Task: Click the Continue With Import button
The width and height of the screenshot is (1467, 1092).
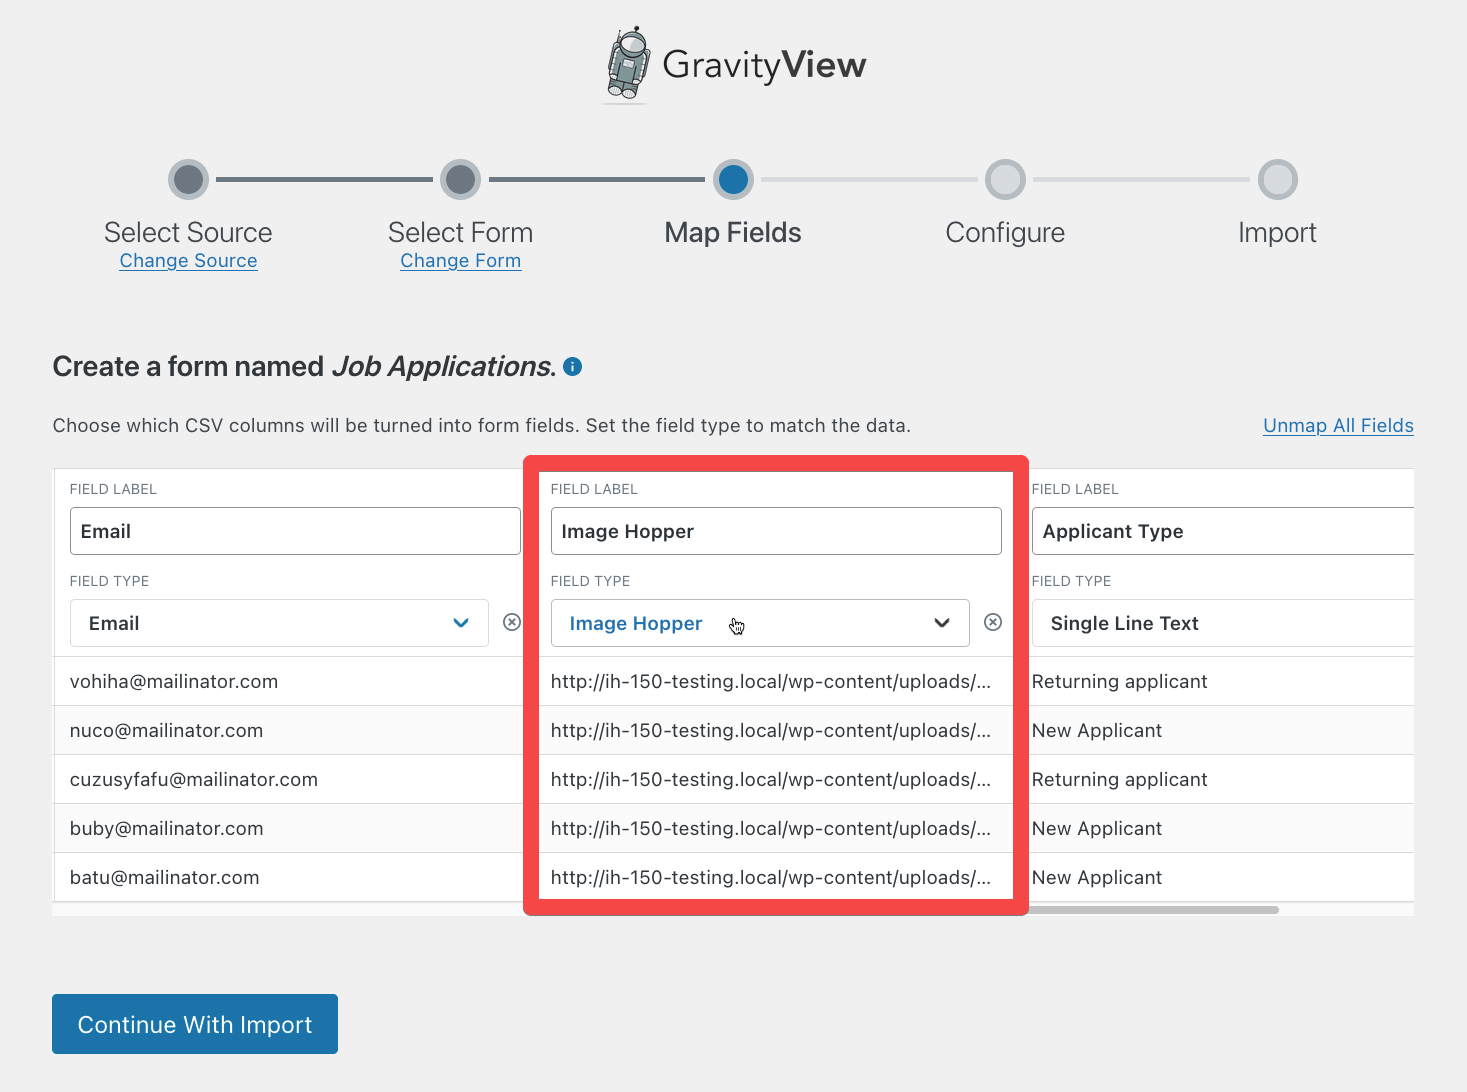Action: (x=194, y=1024)
